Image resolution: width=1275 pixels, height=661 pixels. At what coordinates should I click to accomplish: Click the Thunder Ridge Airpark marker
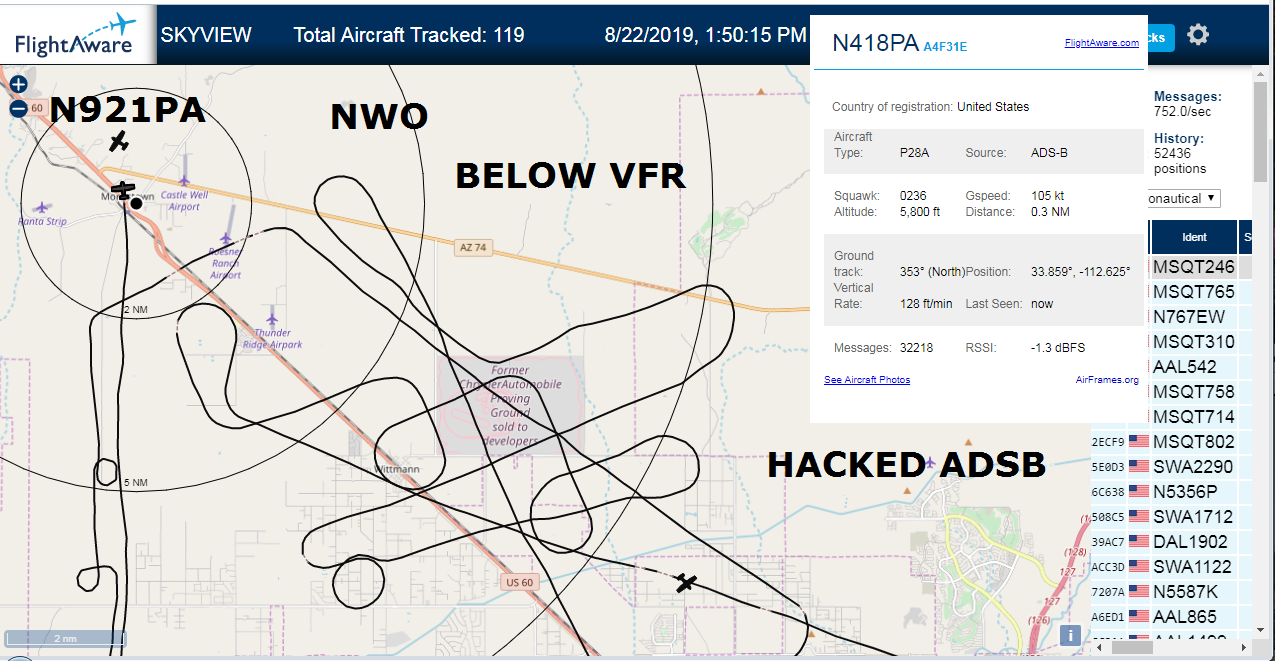[272, 319]
